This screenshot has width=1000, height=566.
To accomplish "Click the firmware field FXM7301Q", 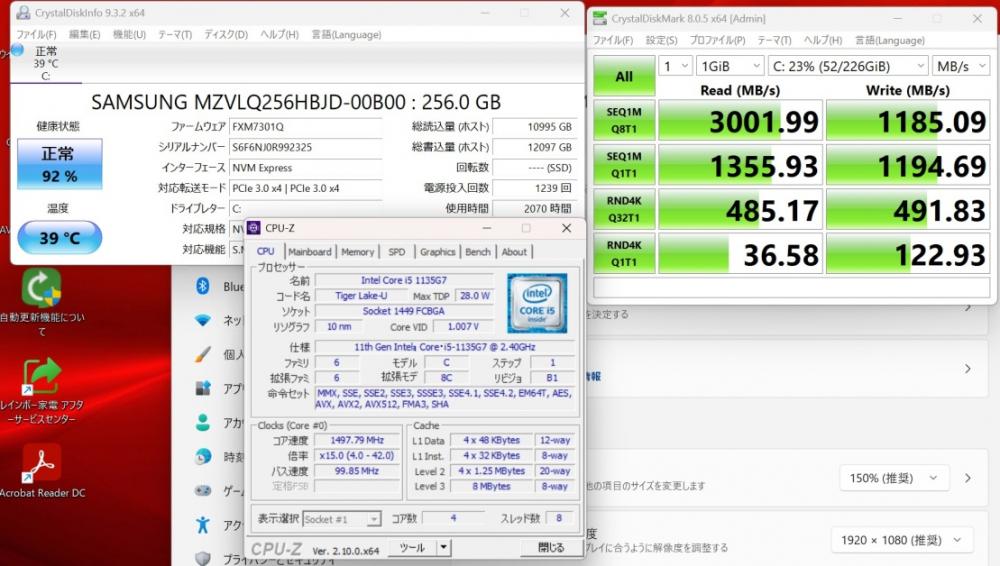I will coord(305,126).
